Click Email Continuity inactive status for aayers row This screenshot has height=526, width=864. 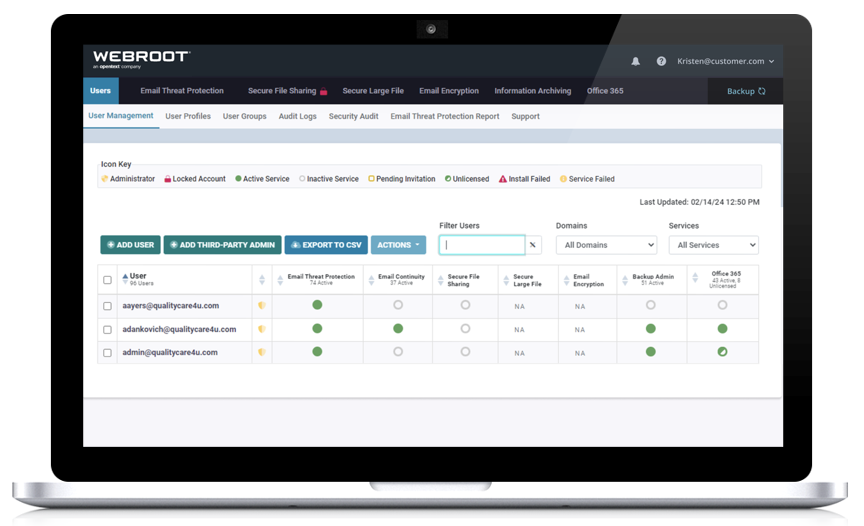(x=398, y=305)
